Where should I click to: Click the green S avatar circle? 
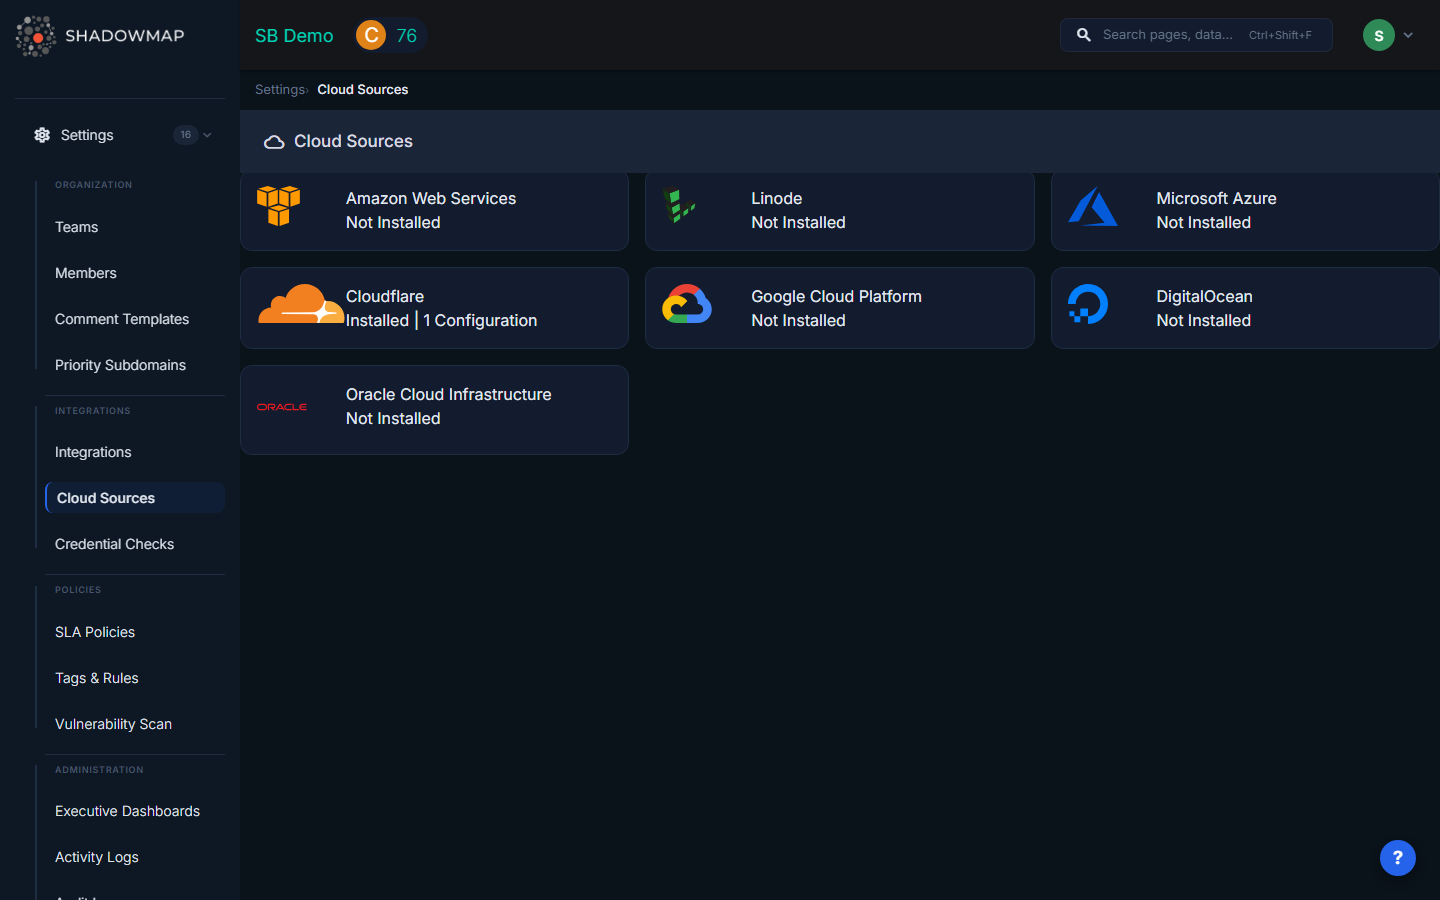(x=1378, y=35)
